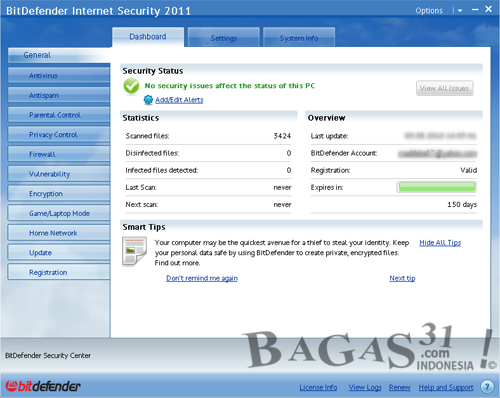Show the Next tip
Screen dimensions: 500x398
402,278
